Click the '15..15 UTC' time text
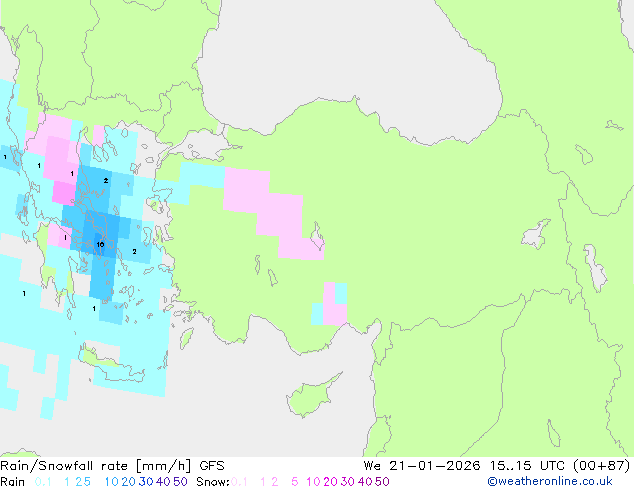Image resolution: width=634 pixels, height=490 pixels. pyautogui.click(x=528, y=466)
